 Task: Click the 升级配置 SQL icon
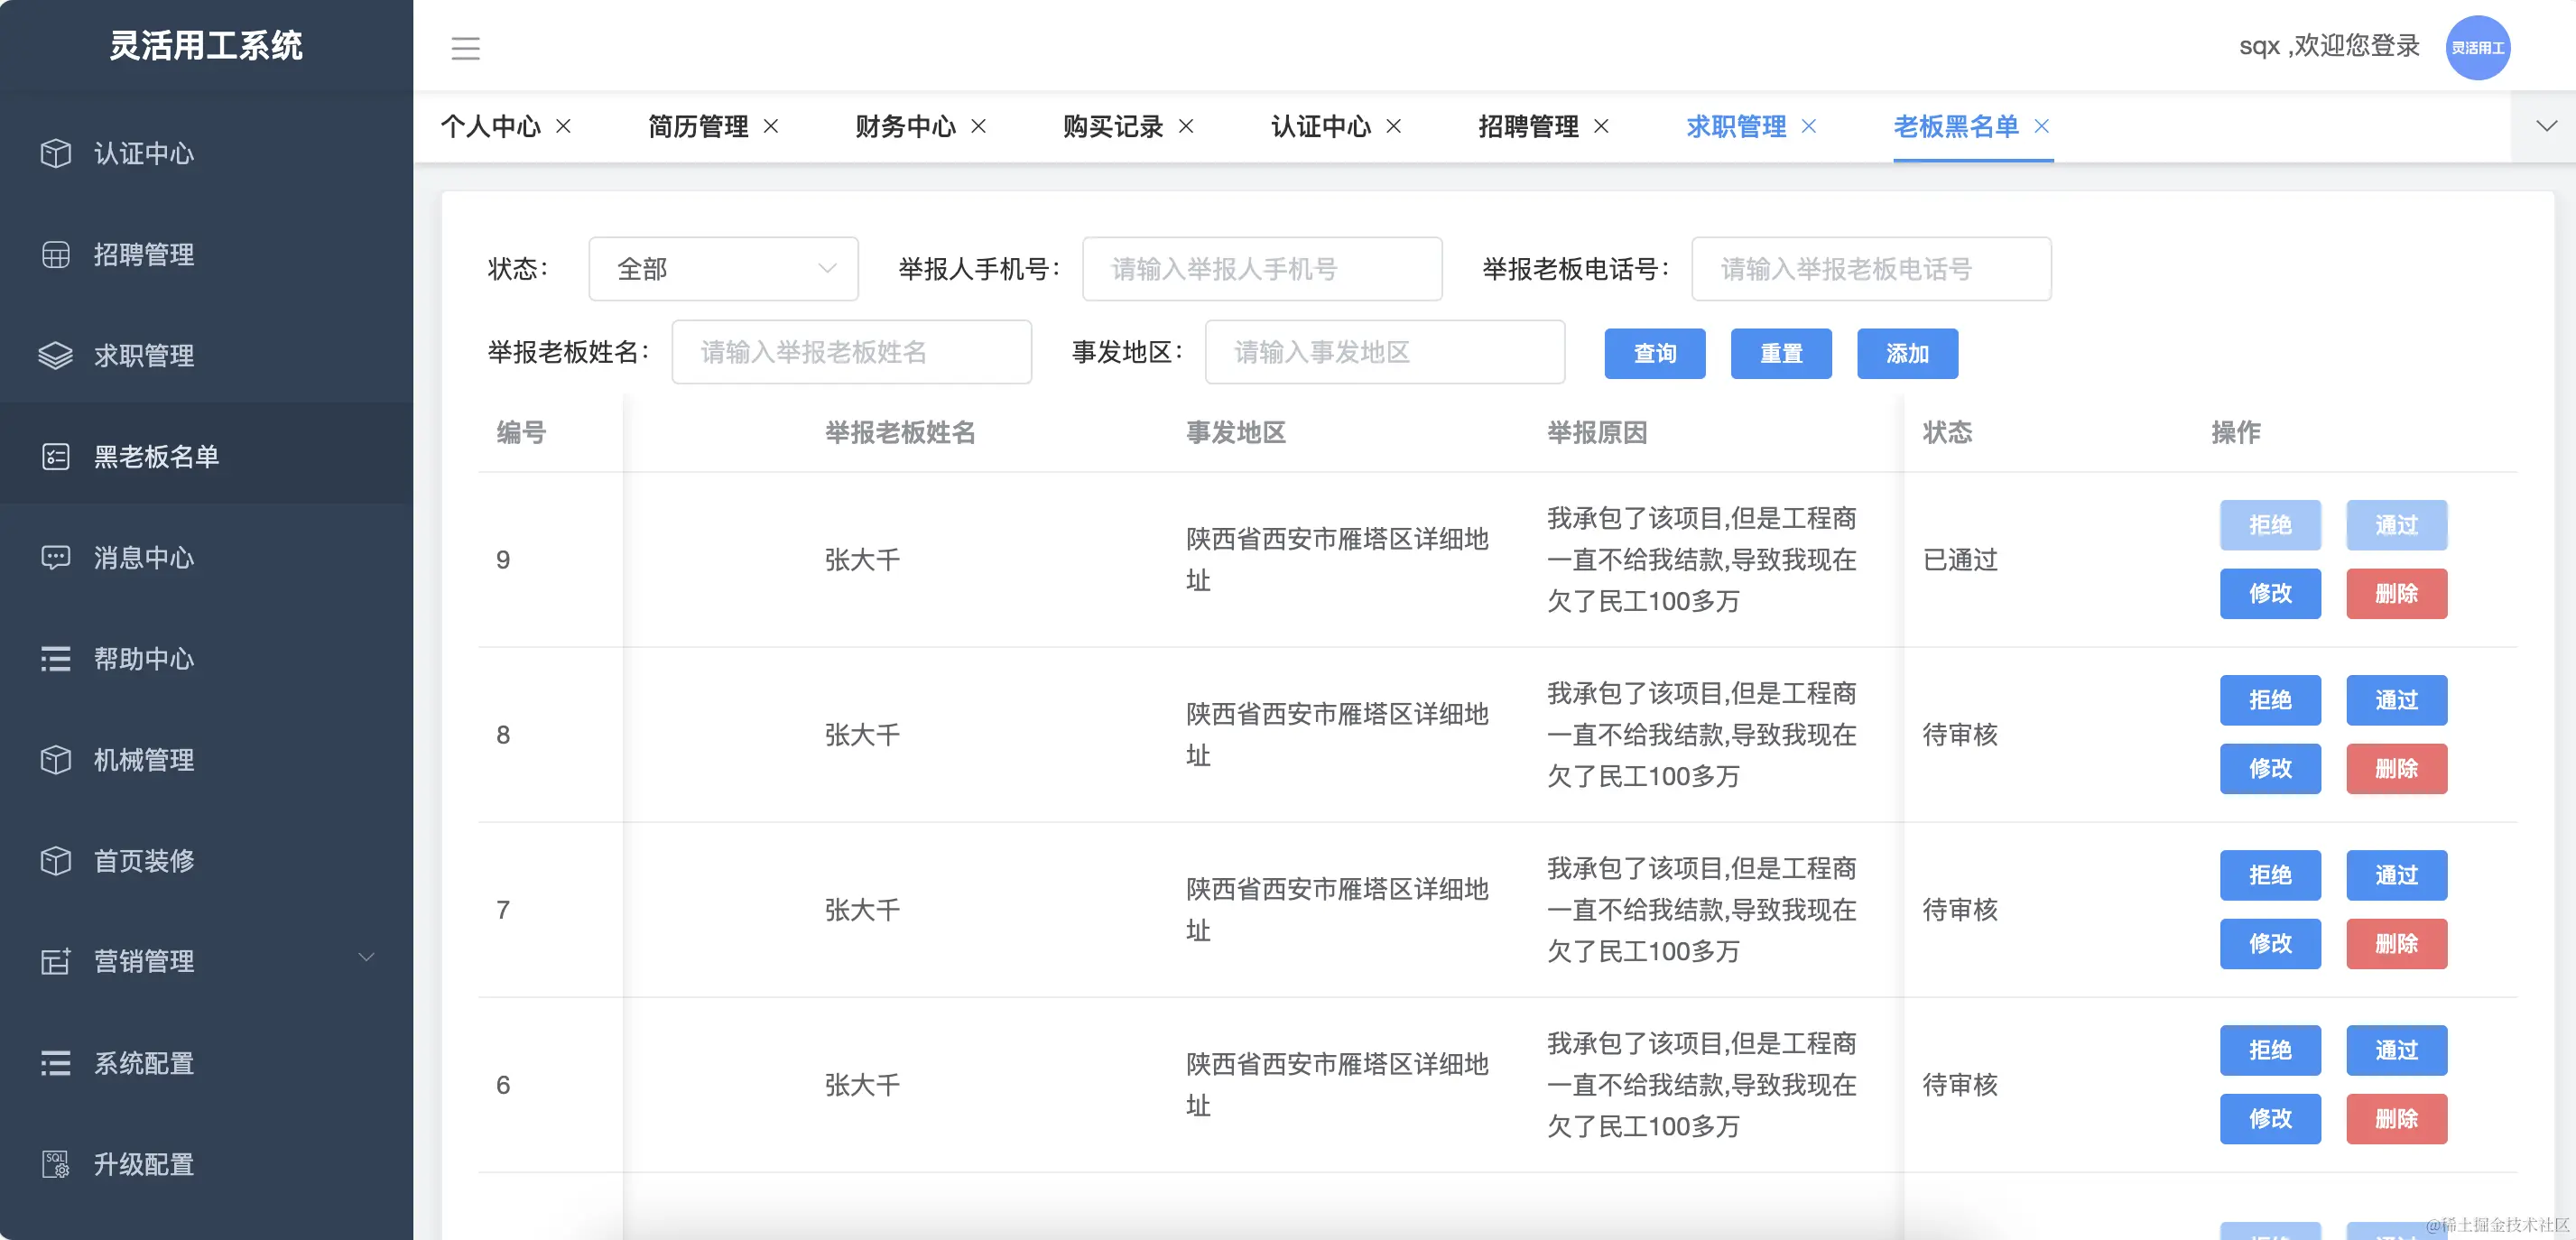(55, 1163)
